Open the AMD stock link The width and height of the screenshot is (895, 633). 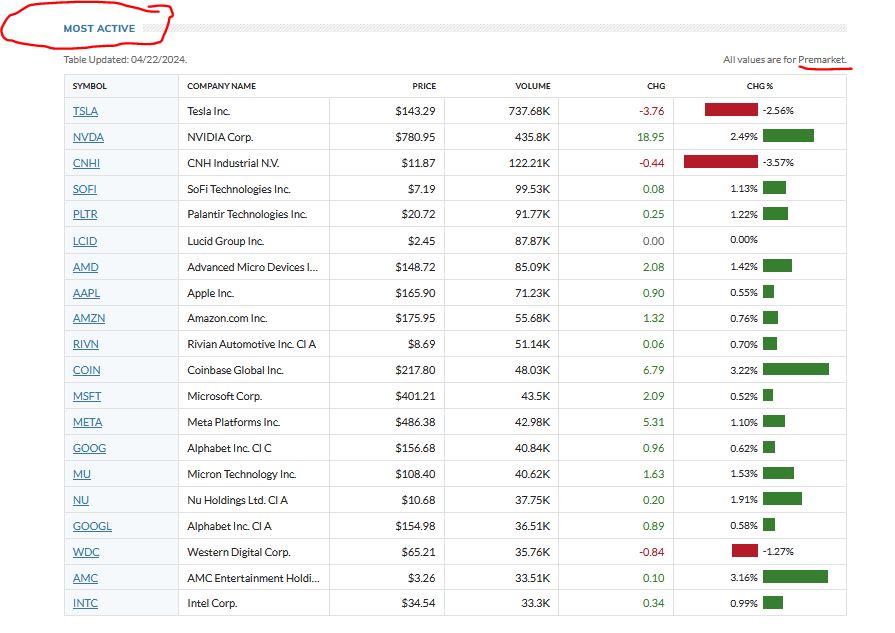point(85,267)
